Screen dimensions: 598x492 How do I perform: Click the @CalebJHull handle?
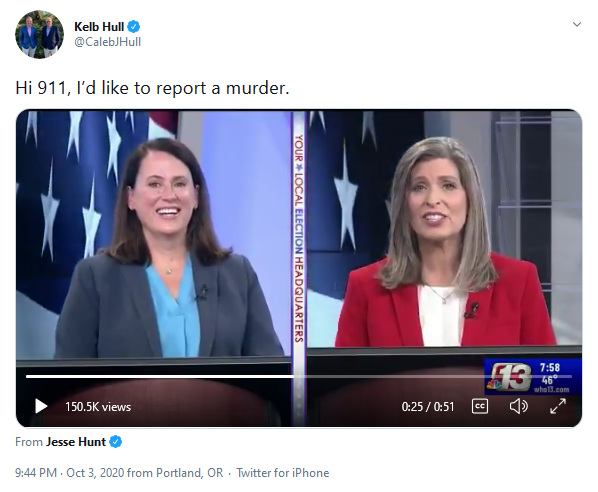[x=108, y=42]
